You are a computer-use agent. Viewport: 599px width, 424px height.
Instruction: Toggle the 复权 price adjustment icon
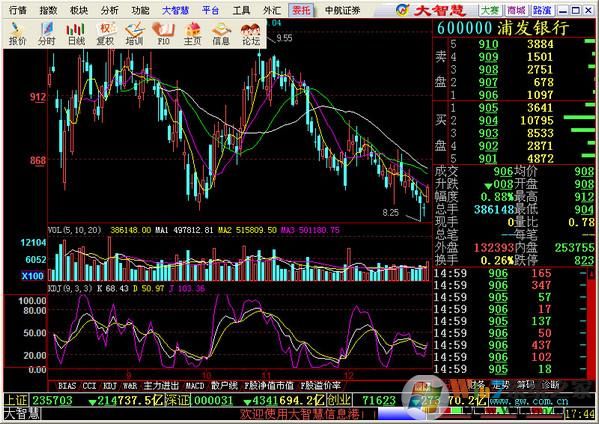pos(105,34)
